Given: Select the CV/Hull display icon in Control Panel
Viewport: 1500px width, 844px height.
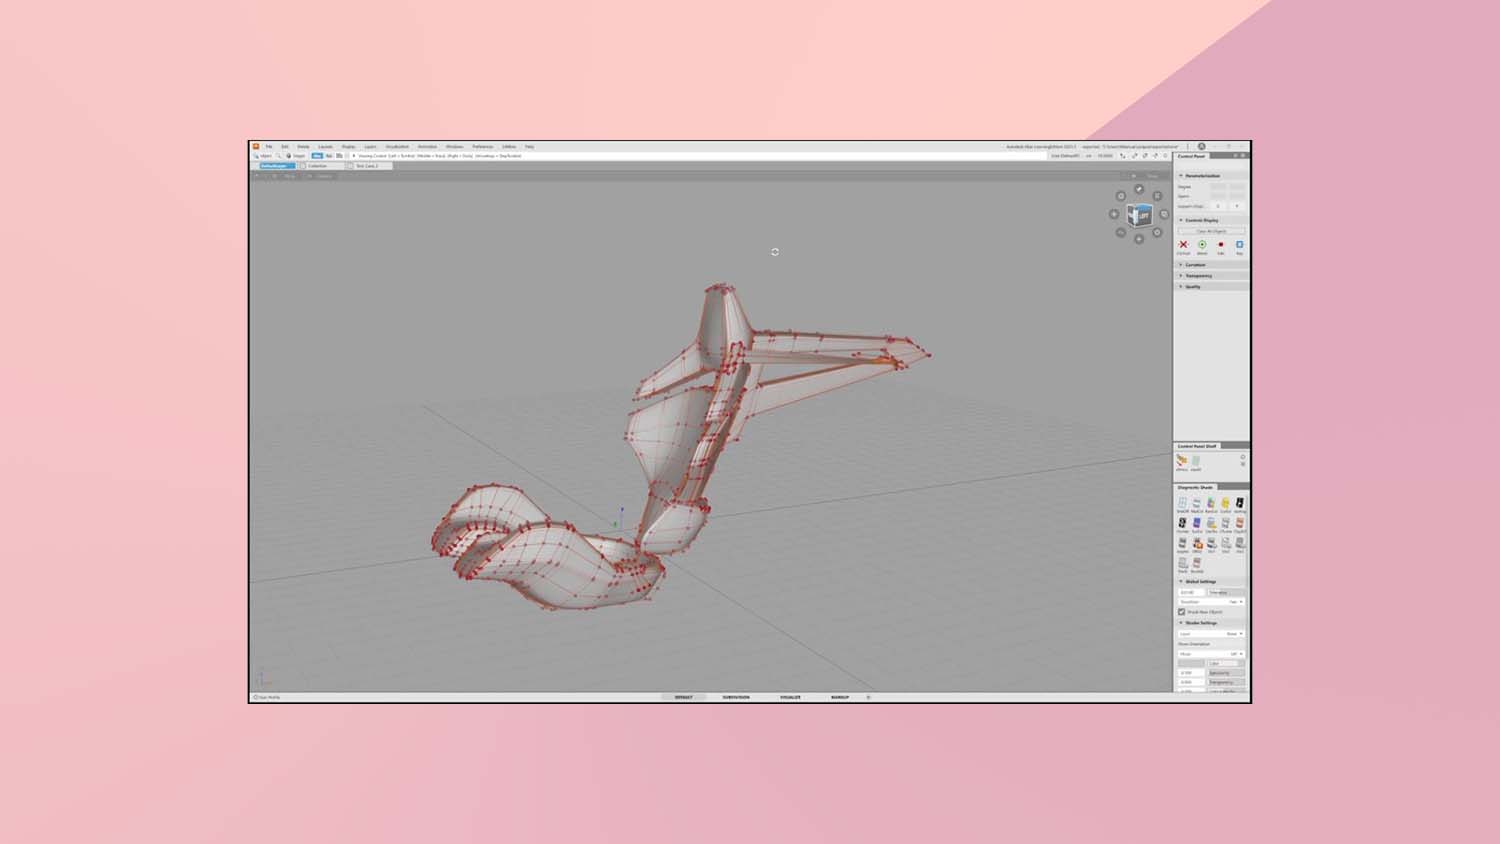Looking at the screenshot, I should click(1183, 244).
